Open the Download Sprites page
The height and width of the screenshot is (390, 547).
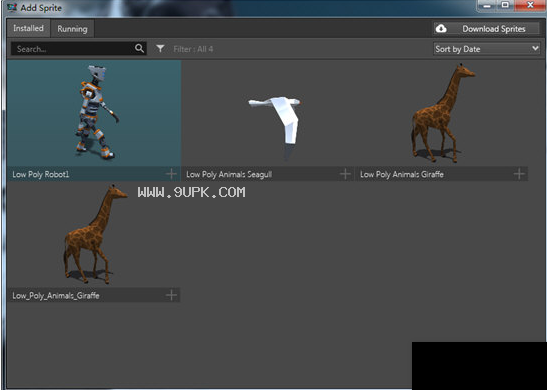pos(486,29)
